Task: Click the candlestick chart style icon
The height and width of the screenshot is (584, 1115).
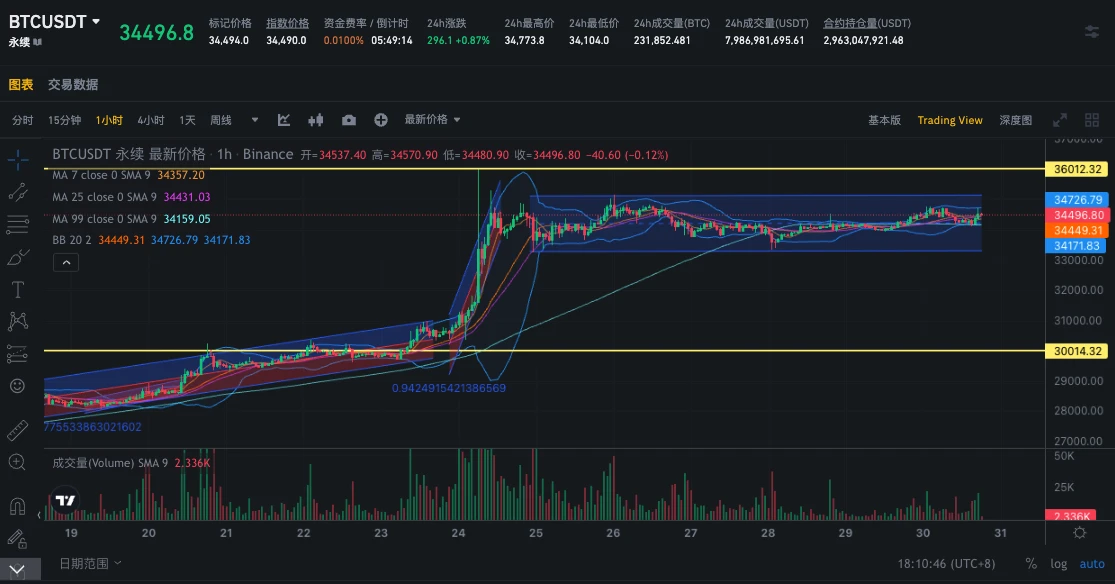Action: (x=316, y=120)
